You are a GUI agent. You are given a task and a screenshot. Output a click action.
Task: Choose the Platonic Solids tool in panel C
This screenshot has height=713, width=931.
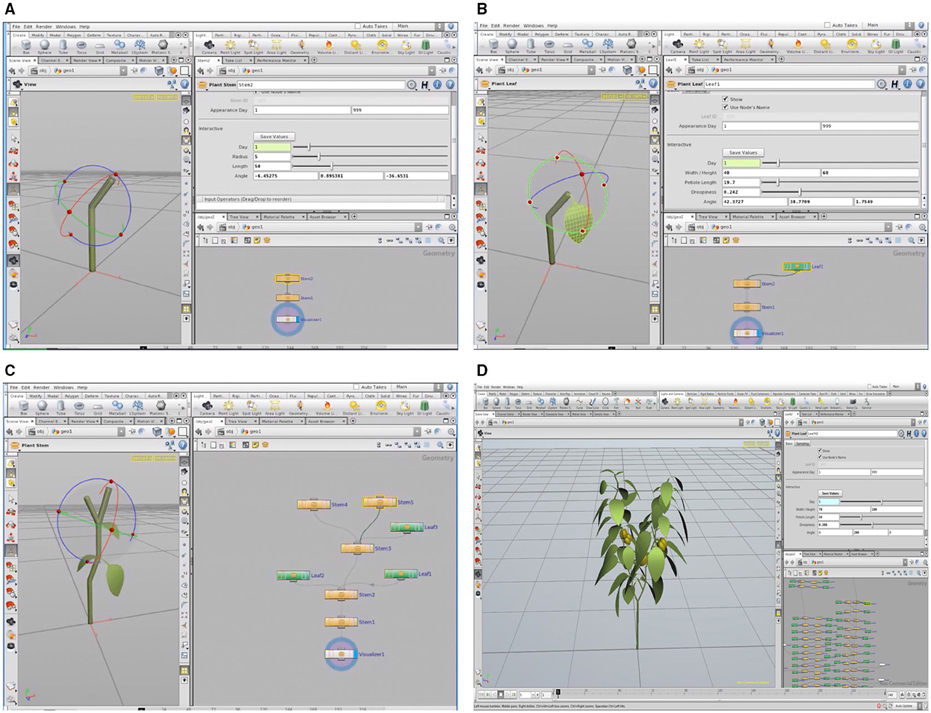(x=161, y=407)
